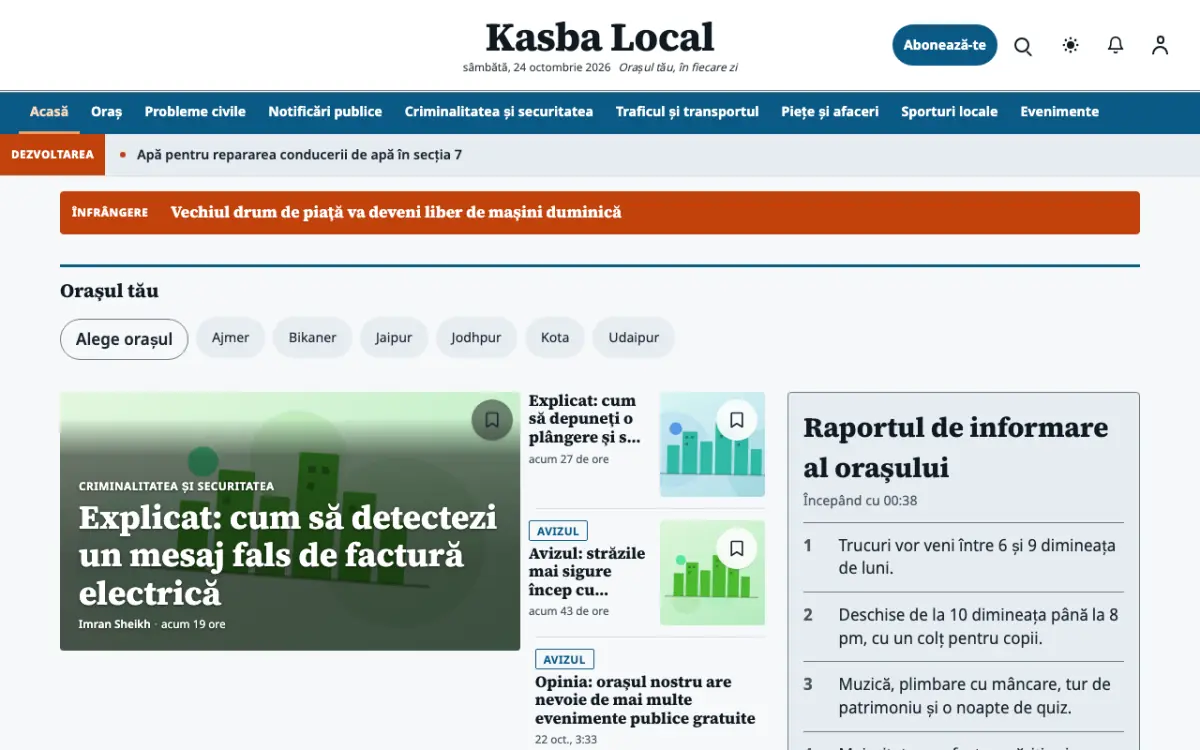Click the date 'sâmbătă, 24 octombrie 2026'
This screenshot has width=1200, height=750.
coord(537,68)
